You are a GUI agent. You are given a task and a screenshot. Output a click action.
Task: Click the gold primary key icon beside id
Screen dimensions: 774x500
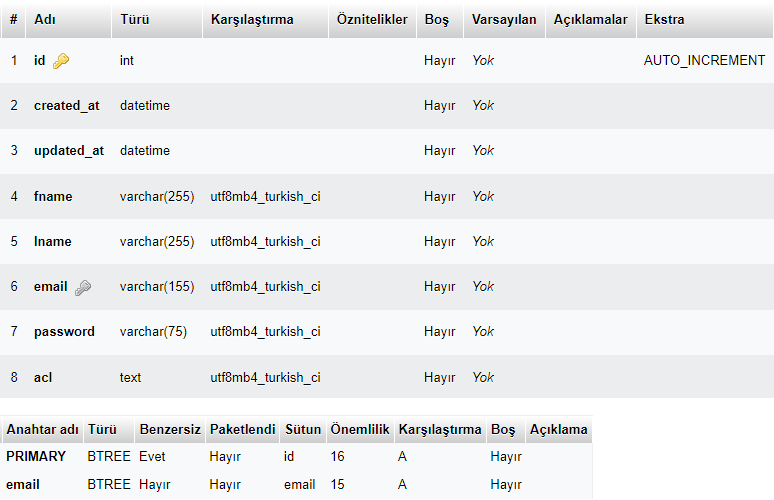61,61
